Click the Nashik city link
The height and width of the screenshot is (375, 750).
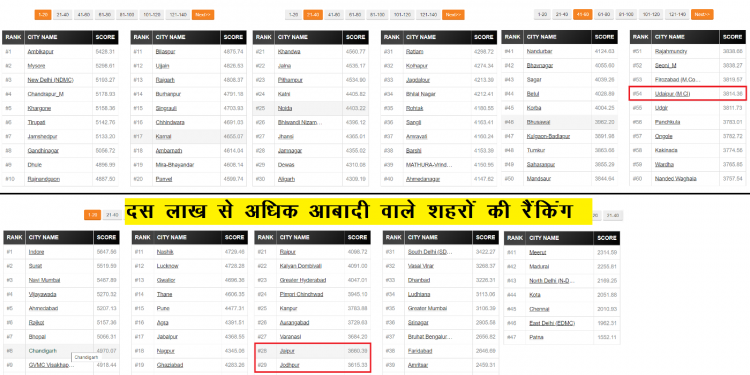point(165,252)
